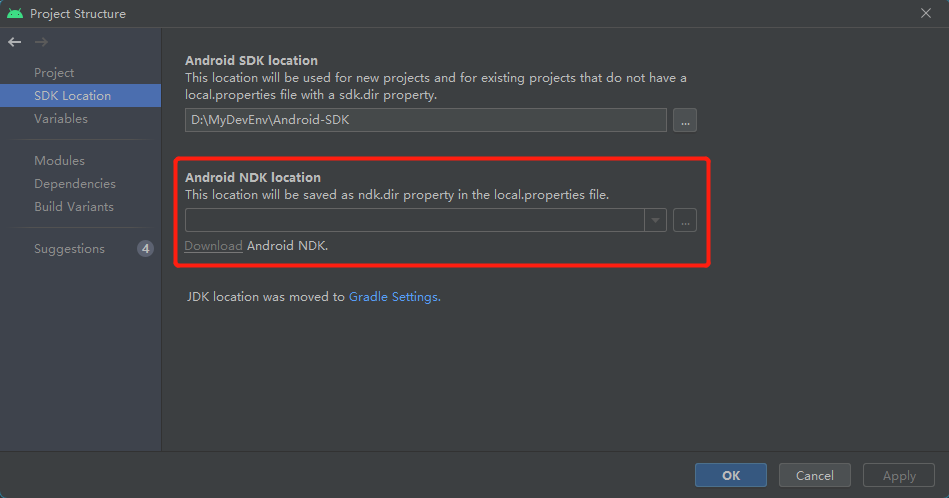Open the Project section
Screen dimensions: 949x498
[54, 73]
